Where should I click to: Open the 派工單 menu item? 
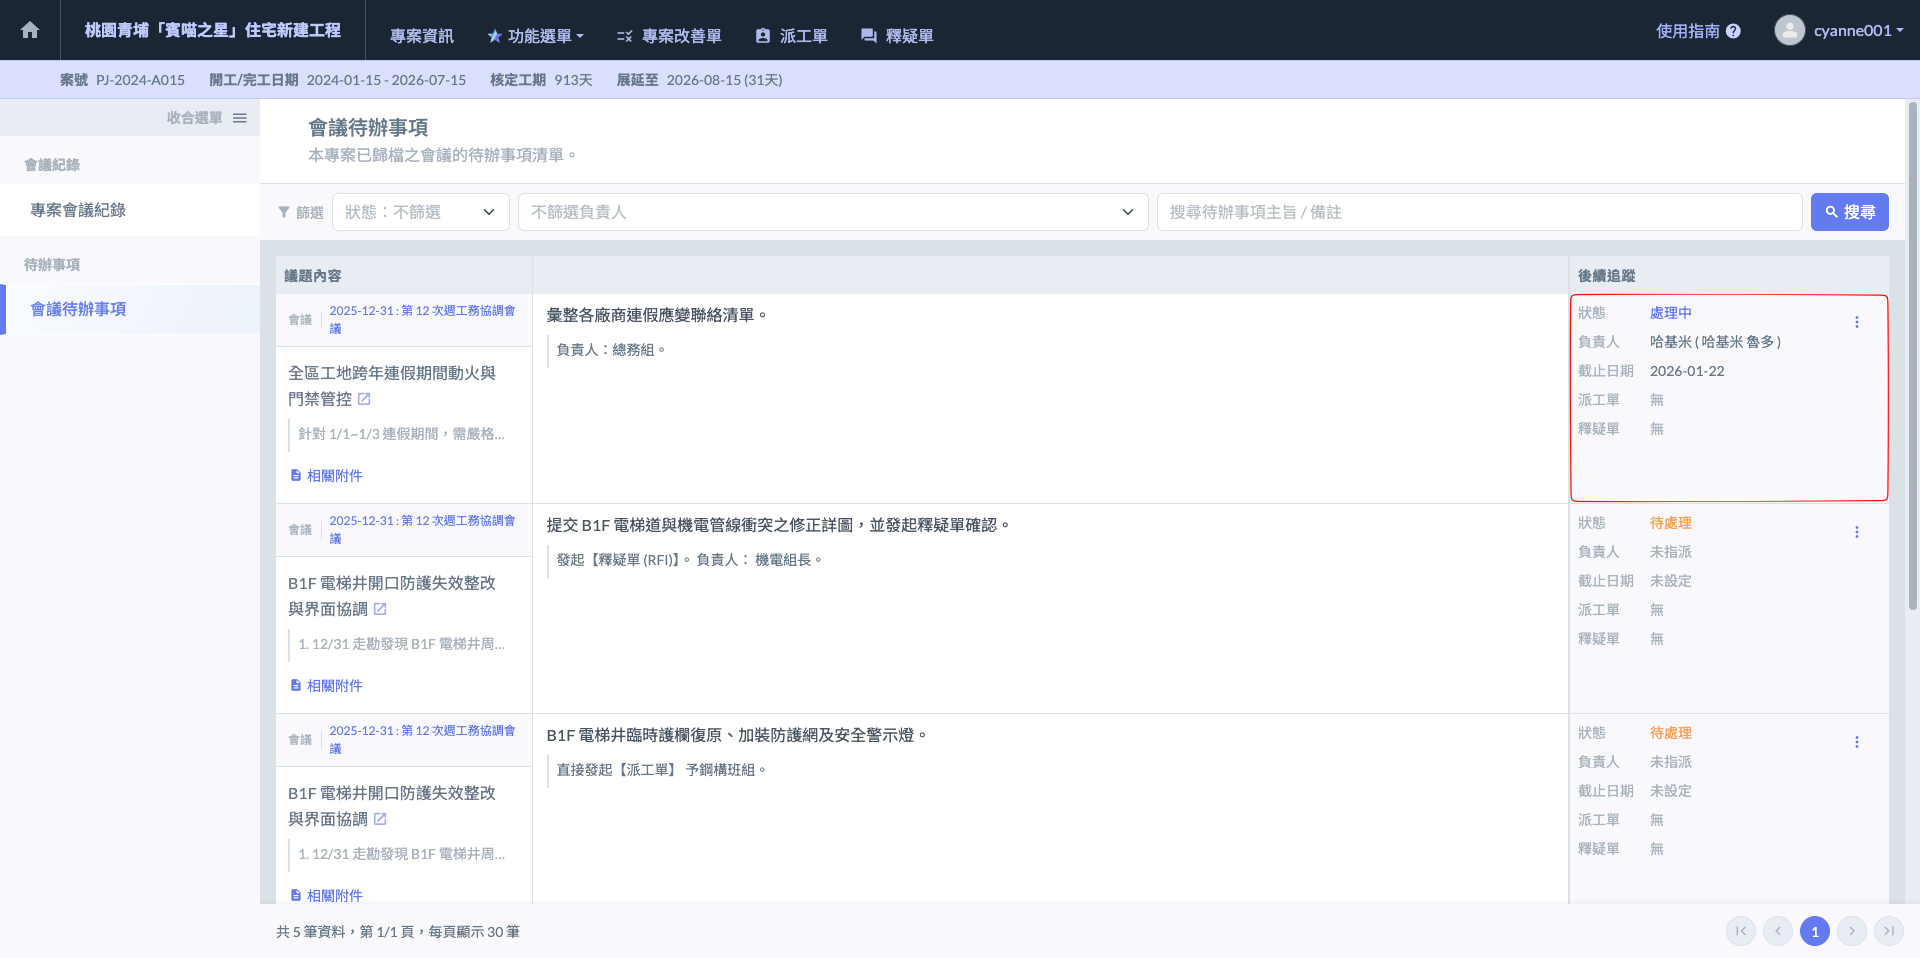[x=792, y=36]
